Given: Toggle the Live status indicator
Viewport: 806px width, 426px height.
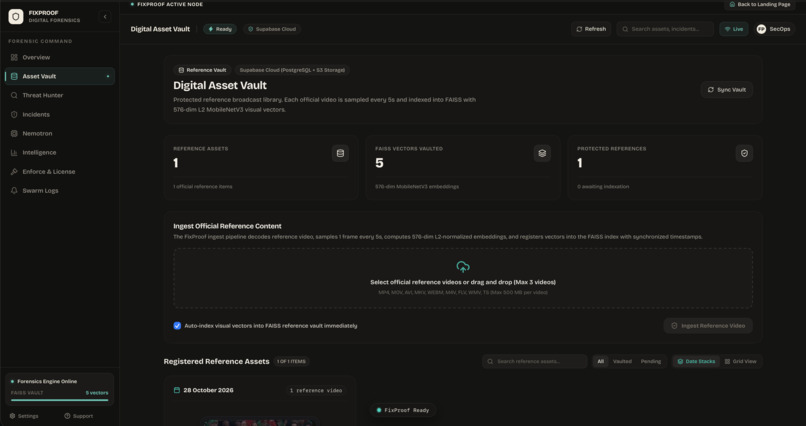Looking at the screenshot, I should (734, 29).
